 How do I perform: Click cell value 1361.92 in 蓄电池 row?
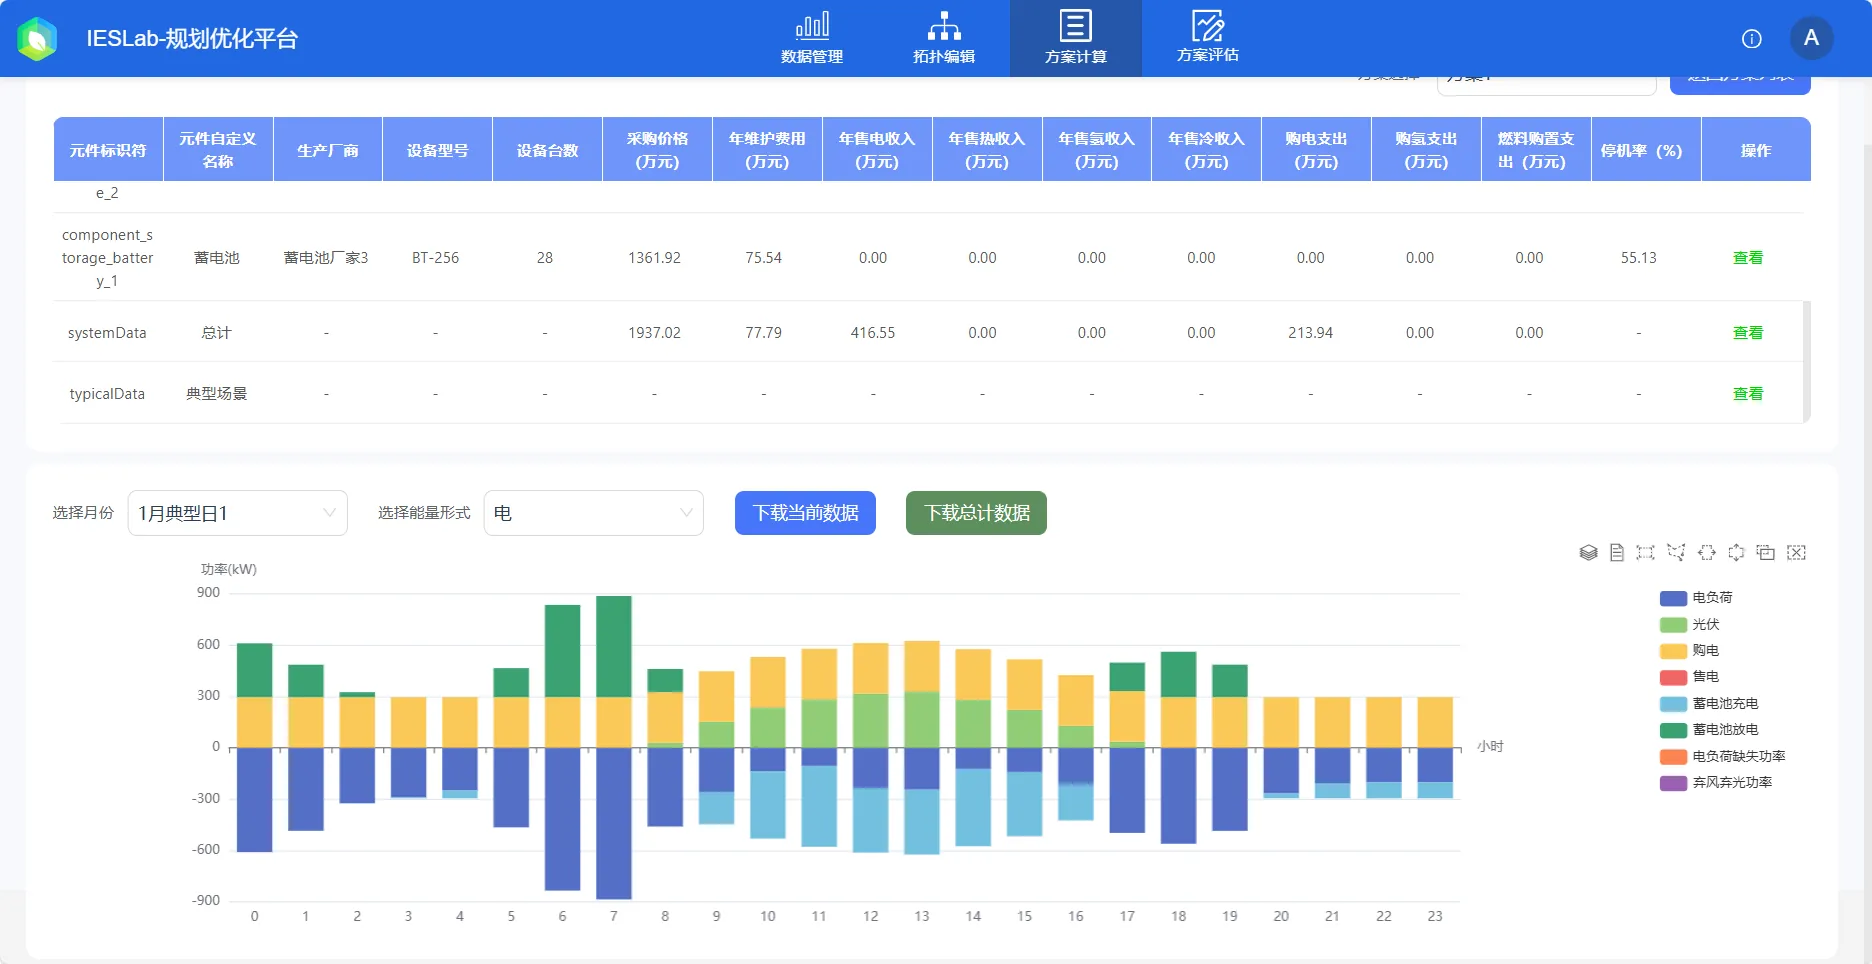coord(654,258)
